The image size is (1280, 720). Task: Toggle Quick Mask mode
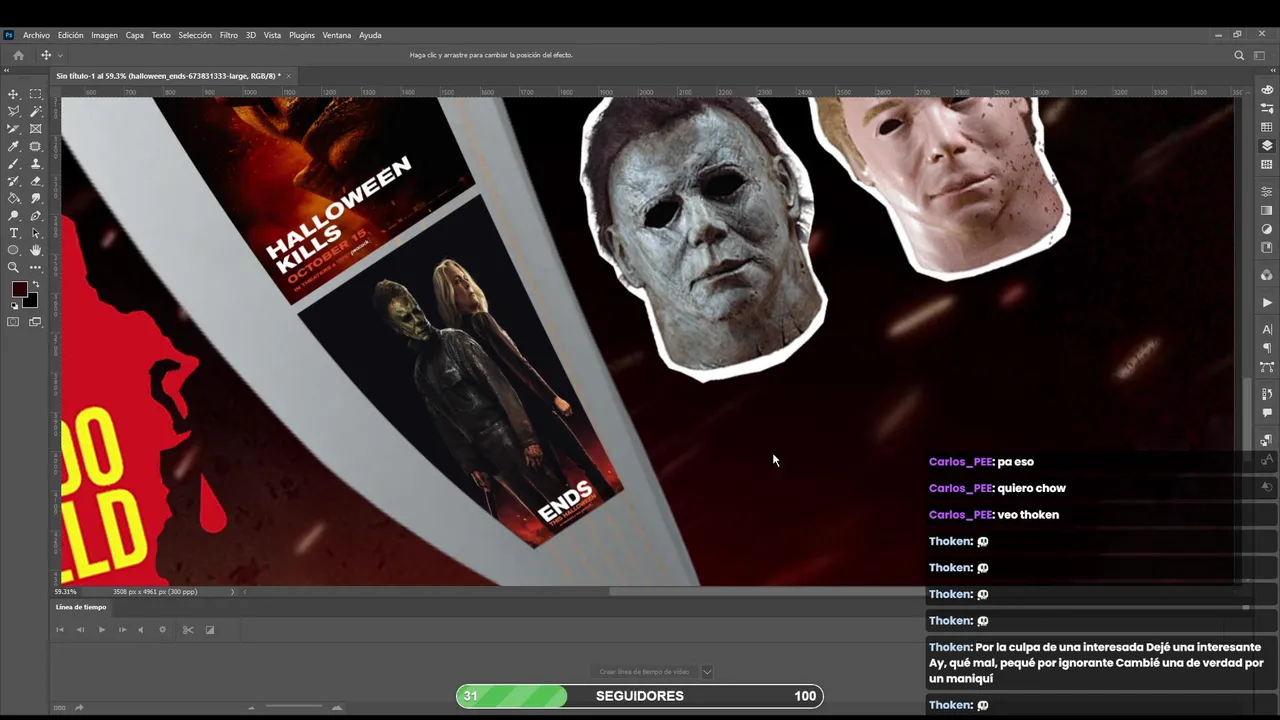point(13,322)
